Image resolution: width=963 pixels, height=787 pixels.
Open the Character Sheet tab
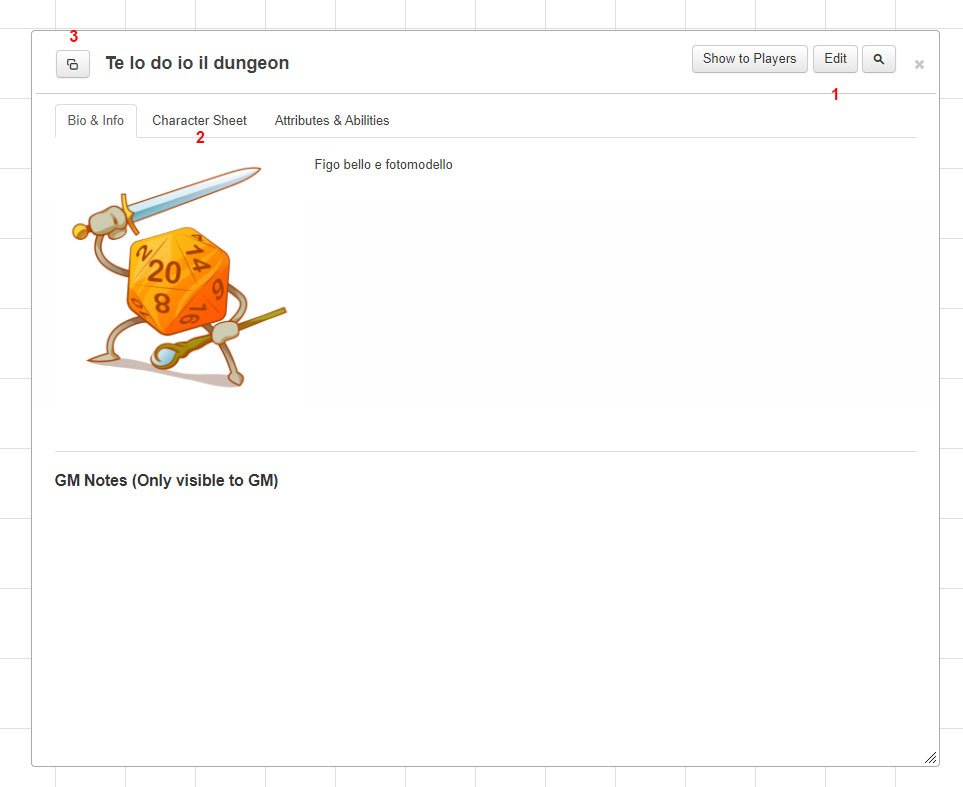click(x=200, y=120)
